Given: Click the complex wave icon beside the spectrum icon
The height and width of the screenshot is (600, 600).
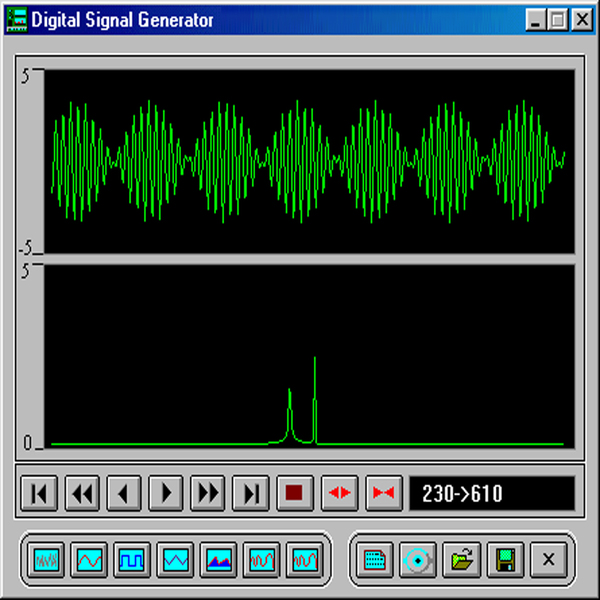Looking at the screenshot, I should [x=262, y=560].
